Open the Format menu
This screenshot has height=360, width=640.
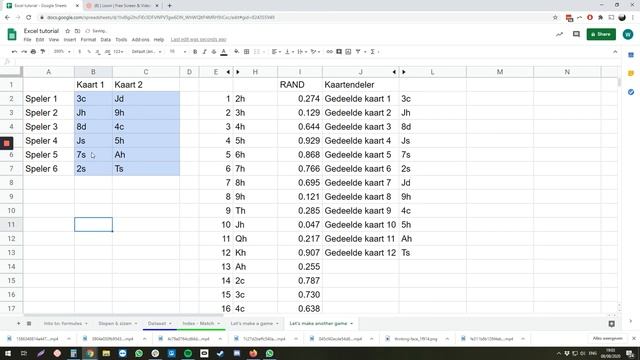tap(88, 40)
